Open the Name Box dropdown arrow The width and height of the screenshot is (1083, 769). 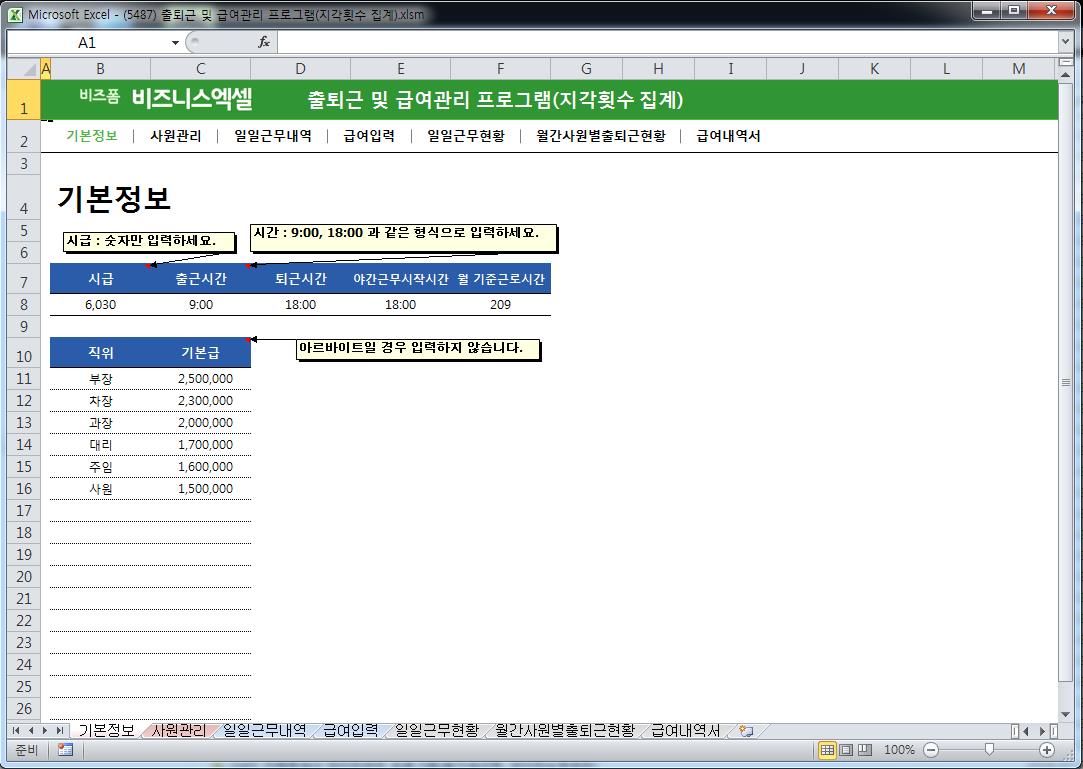pyautogui.click(x=175, y=43)
